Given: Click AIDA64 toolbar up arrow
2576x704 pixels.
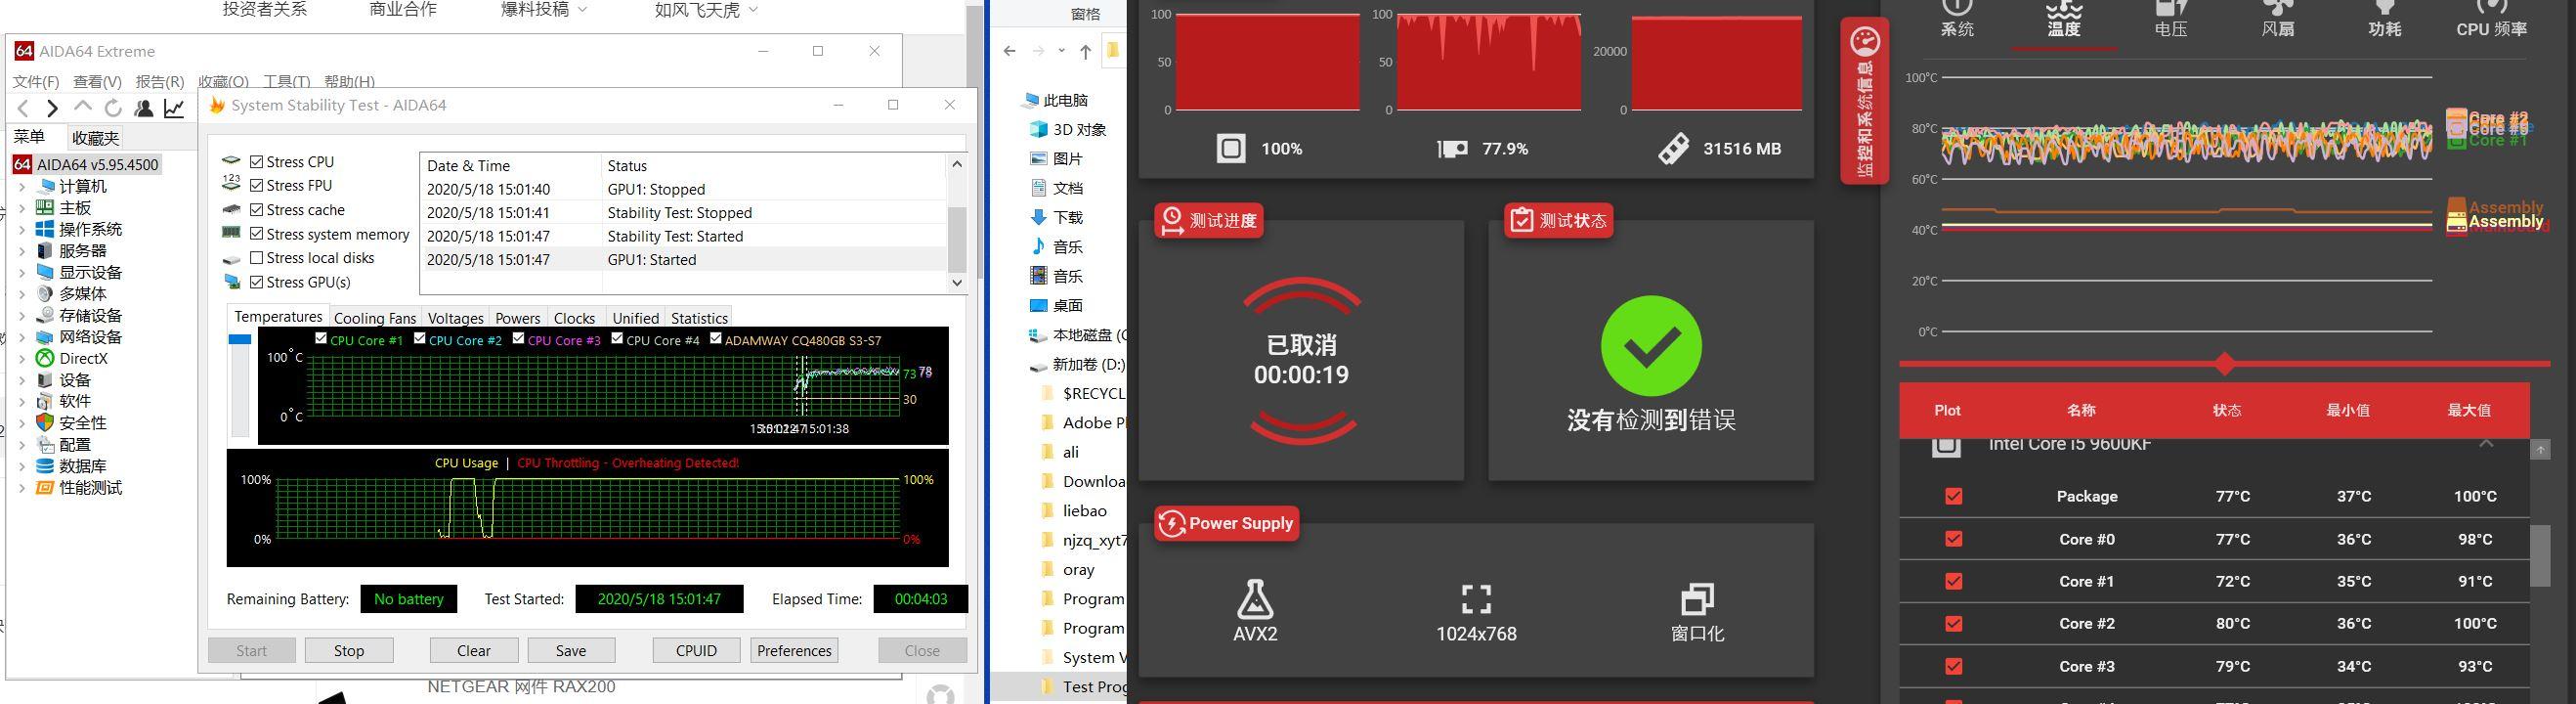Looking at the screenshot, I should [x=83, y=107].
